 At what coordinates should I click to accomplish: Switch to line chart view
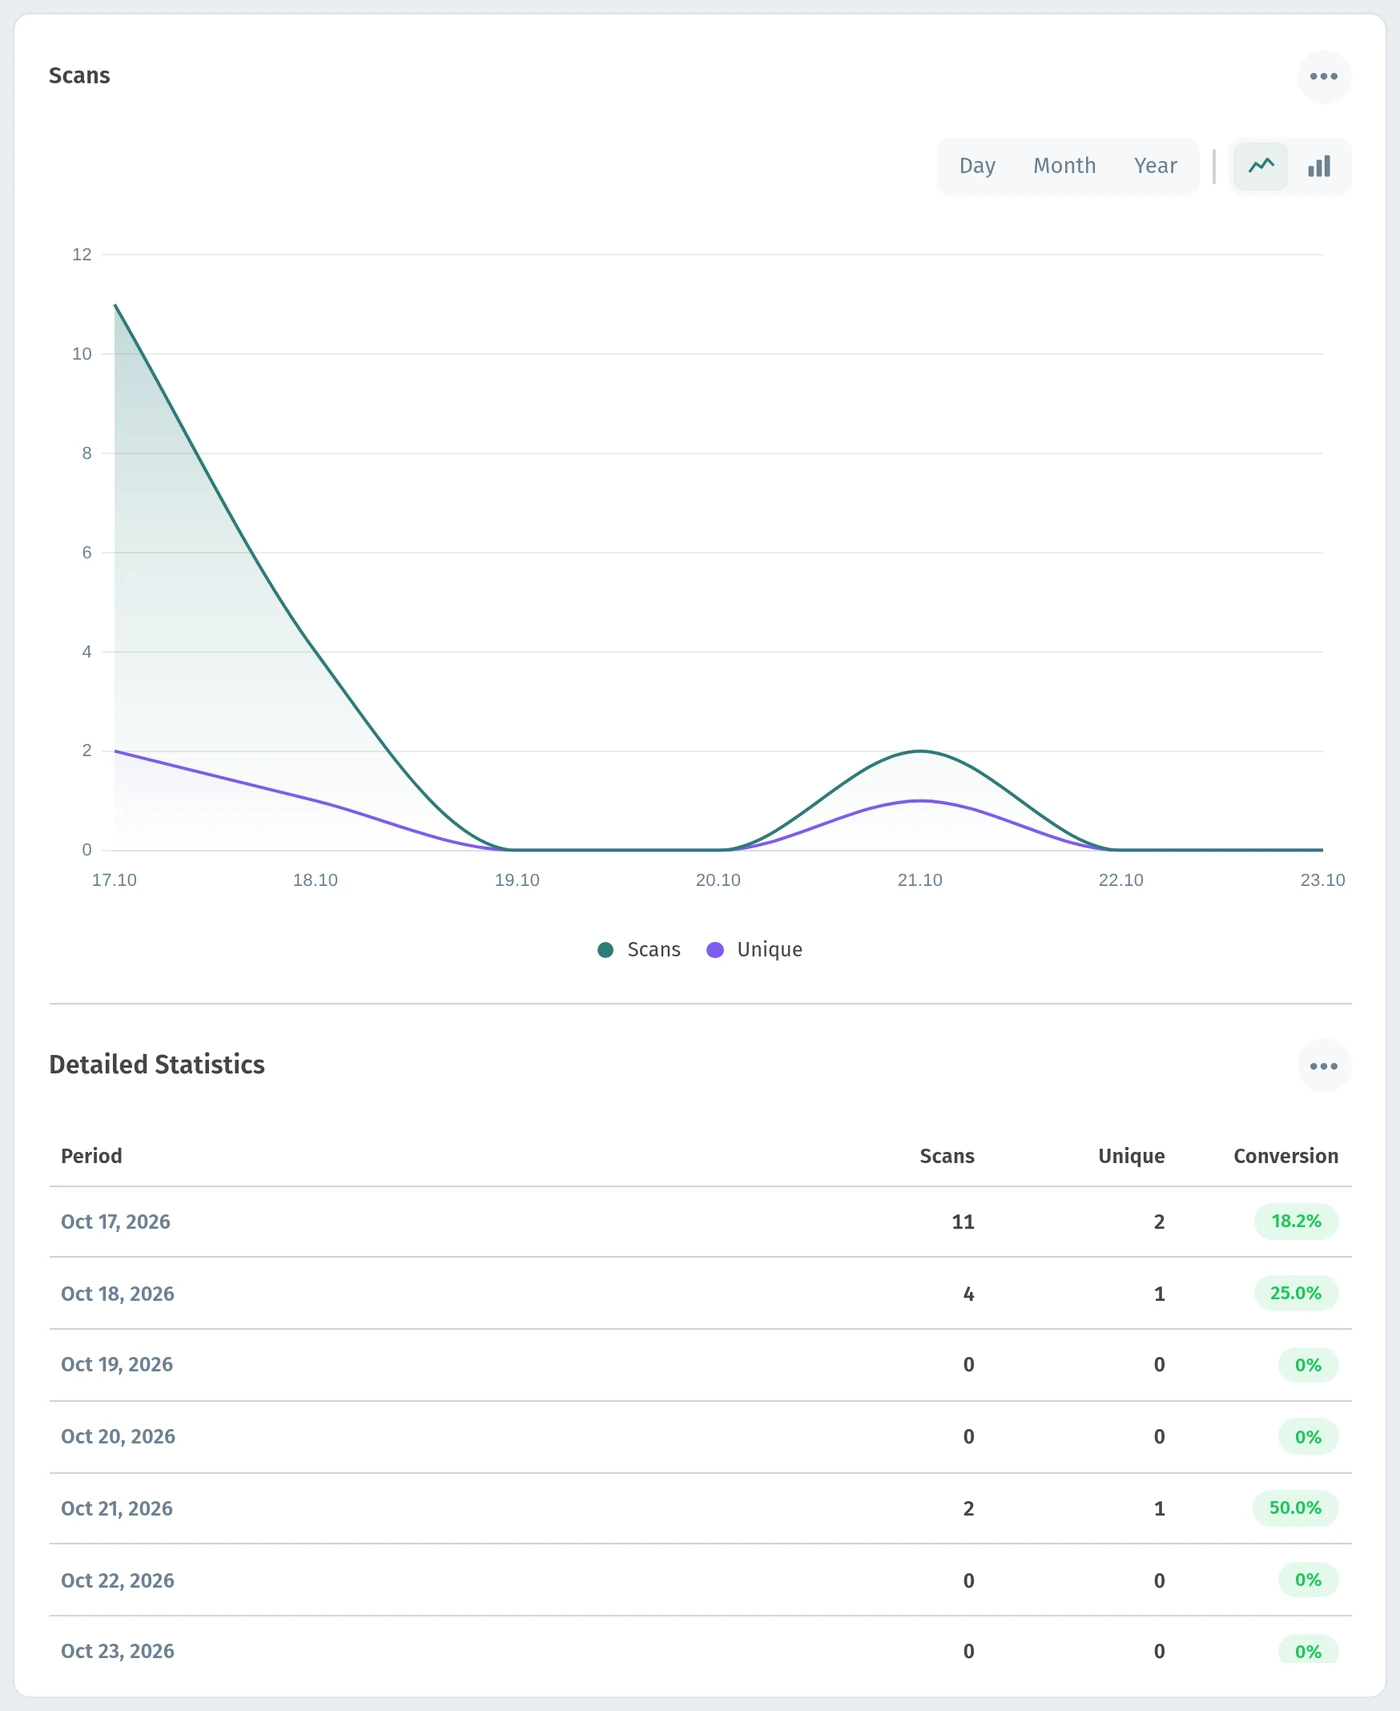click(x=1260, y=166)
